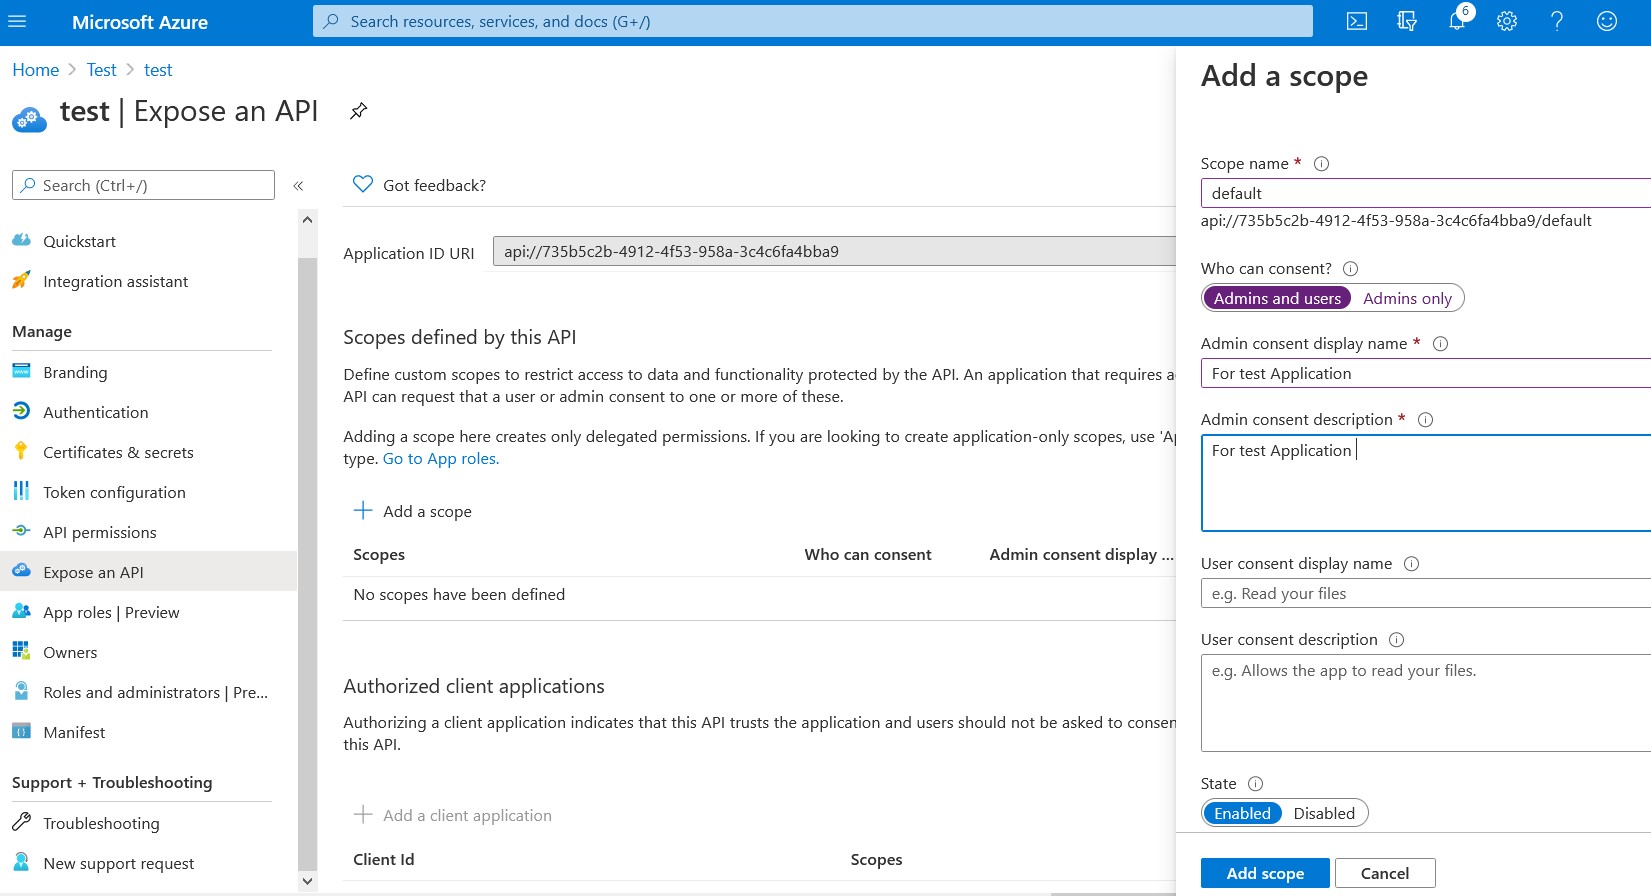Screen dimensions: 1651x896
Task: Pin the Expose an API blade
Action: click(359, 111)
